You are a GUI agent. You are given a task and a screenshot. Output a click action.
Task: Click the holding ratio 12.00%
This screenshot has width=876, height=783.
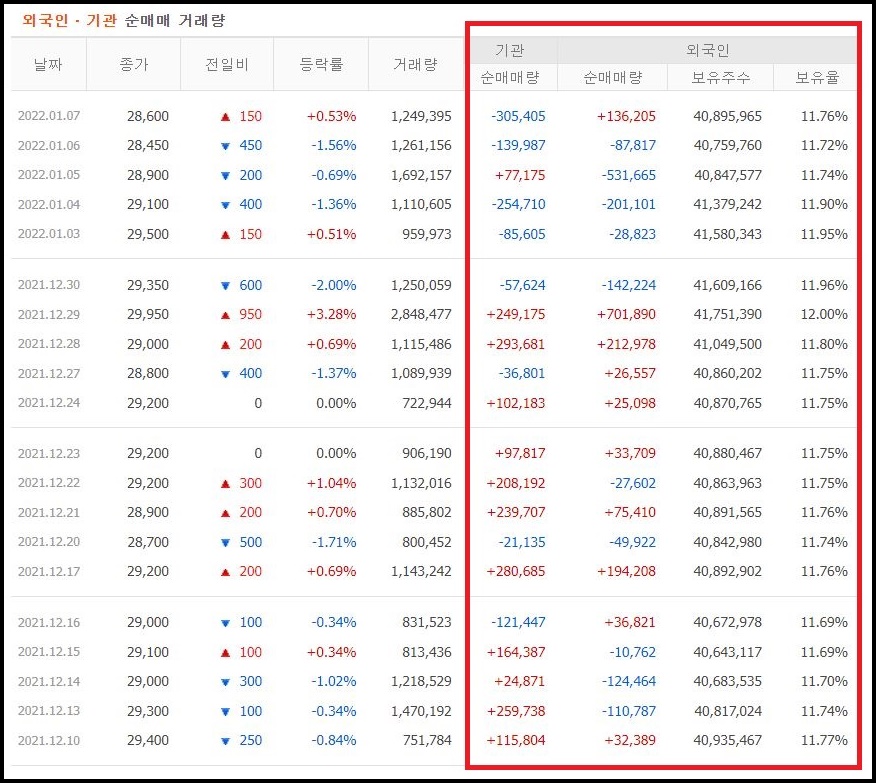click(x=824, y=314)
